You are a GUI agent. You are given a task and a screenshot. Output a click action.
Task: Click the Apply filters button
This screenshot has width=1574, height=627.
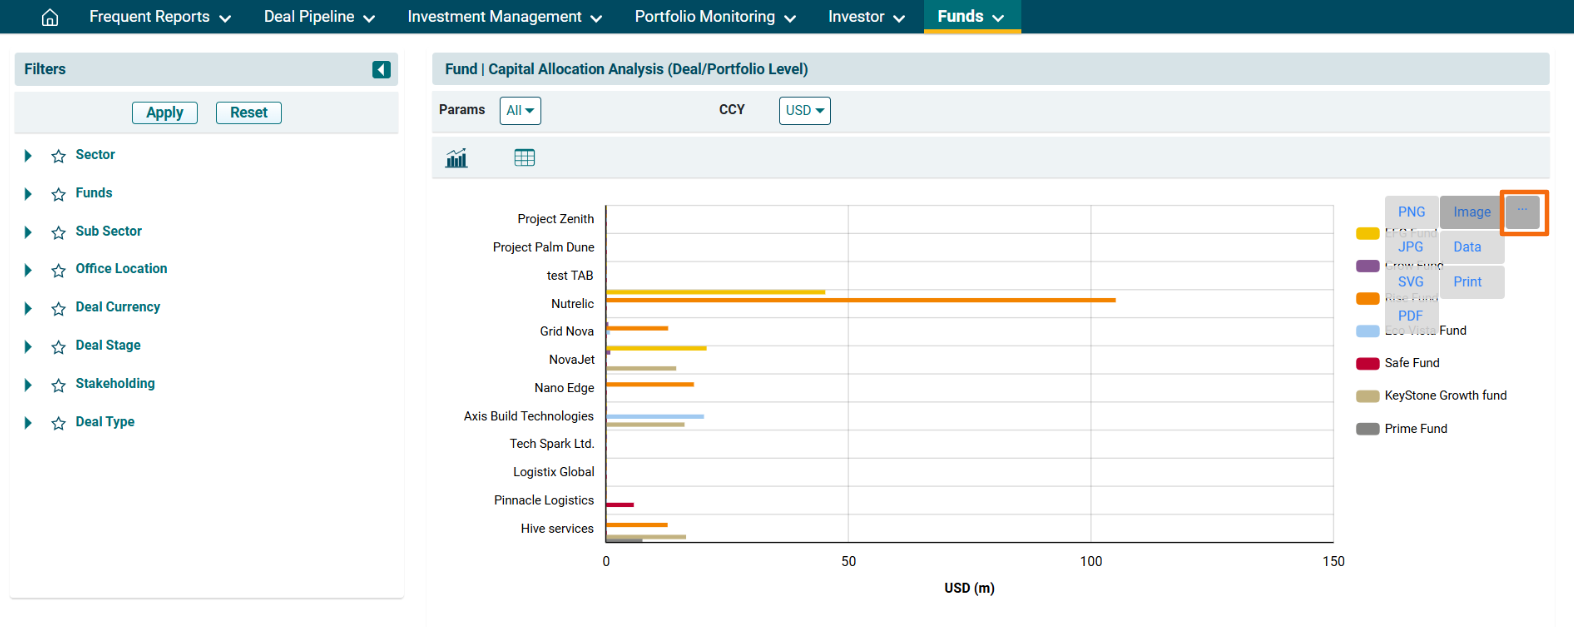pyautogui.click(x=165, y=113)
